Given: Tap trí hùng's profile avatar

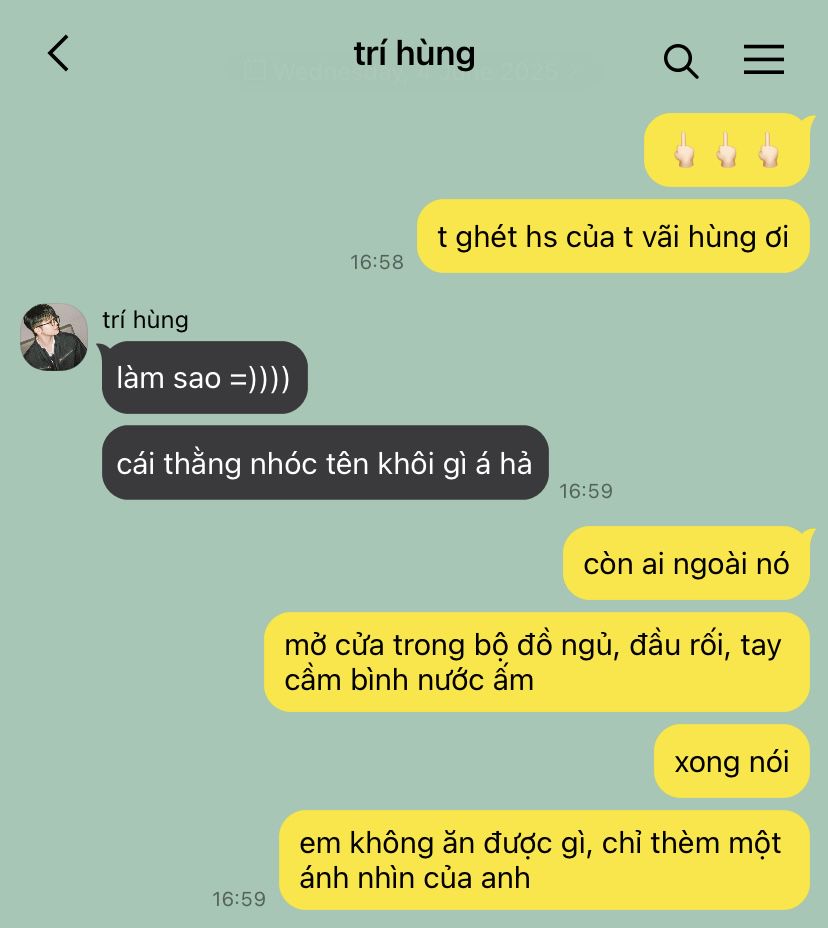Looking at the screenshot, I should coord(54,337).
